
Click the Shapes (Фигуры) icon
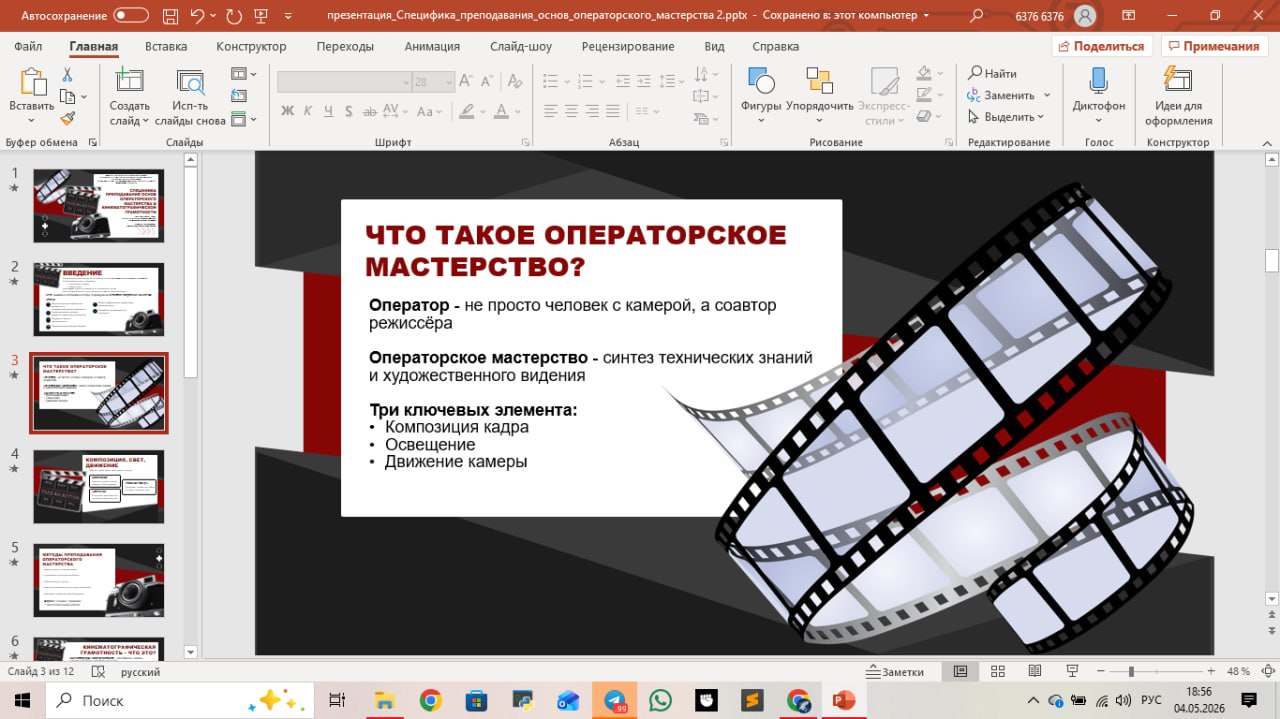(761, 82)
